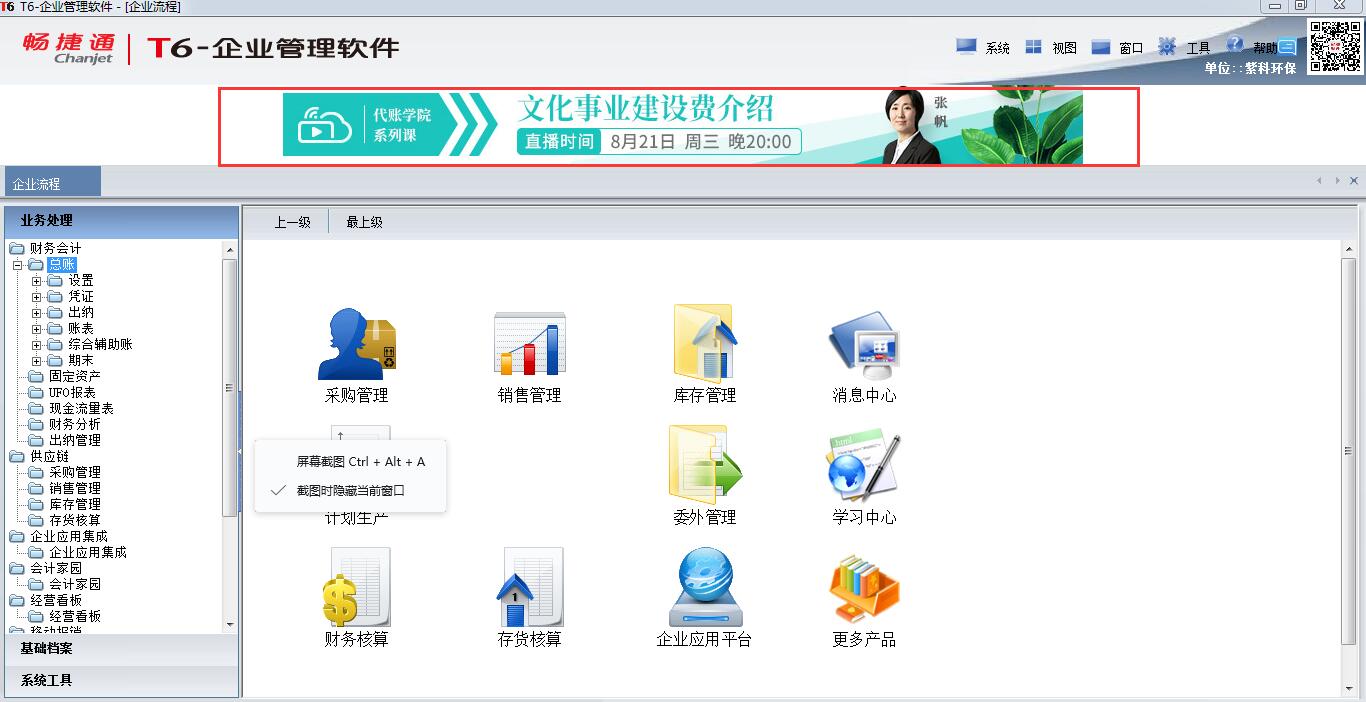This screenshot has height=702, width=1366.
Task: Open the 系统 menu
Action: [998, 48]
